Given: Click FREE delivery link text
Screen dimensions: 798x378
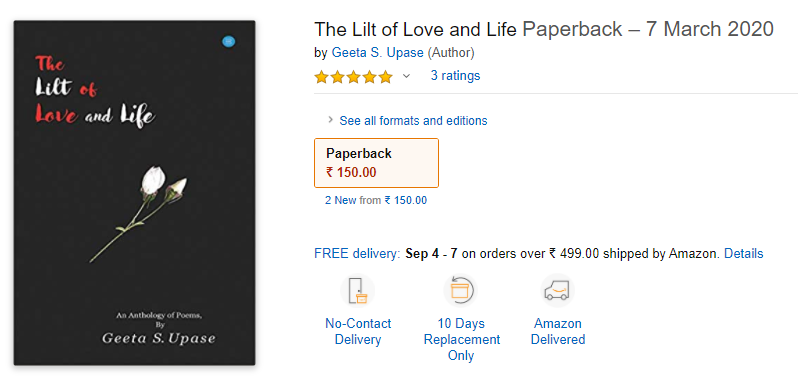Looking at the screenshot, I should coord(357,253).
